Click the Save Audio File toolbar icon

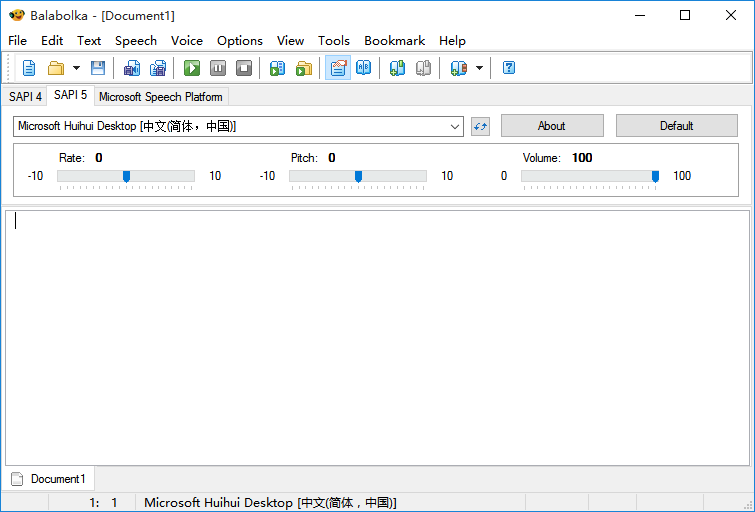coord(131,68)
